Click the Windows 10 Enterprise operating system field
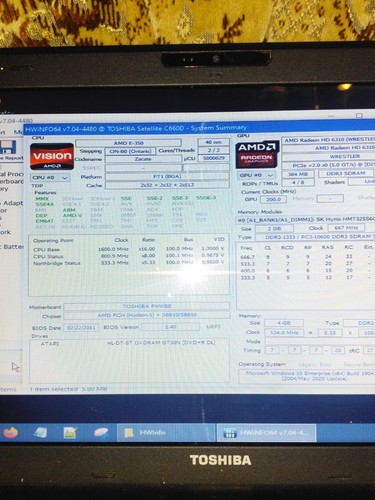The width and height of the screenshot is (375, 500). pos(307,376)
